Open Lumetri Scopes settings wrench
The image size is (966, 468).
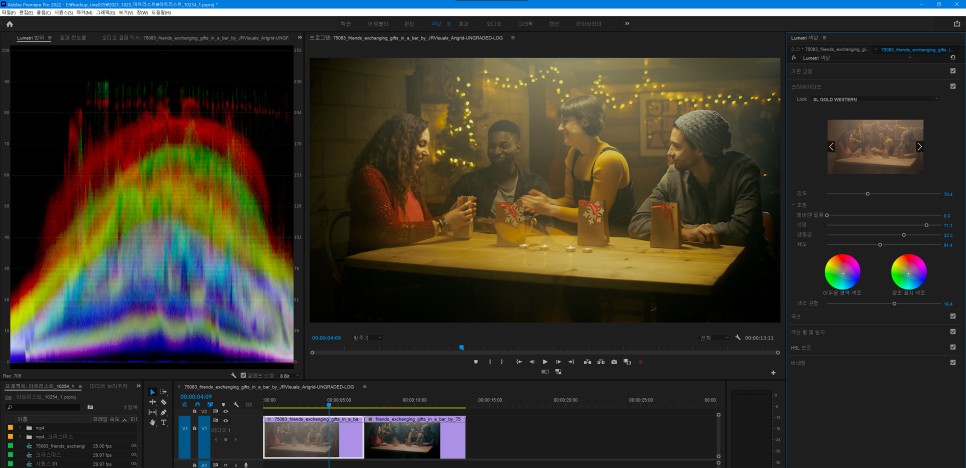point(233,375)
